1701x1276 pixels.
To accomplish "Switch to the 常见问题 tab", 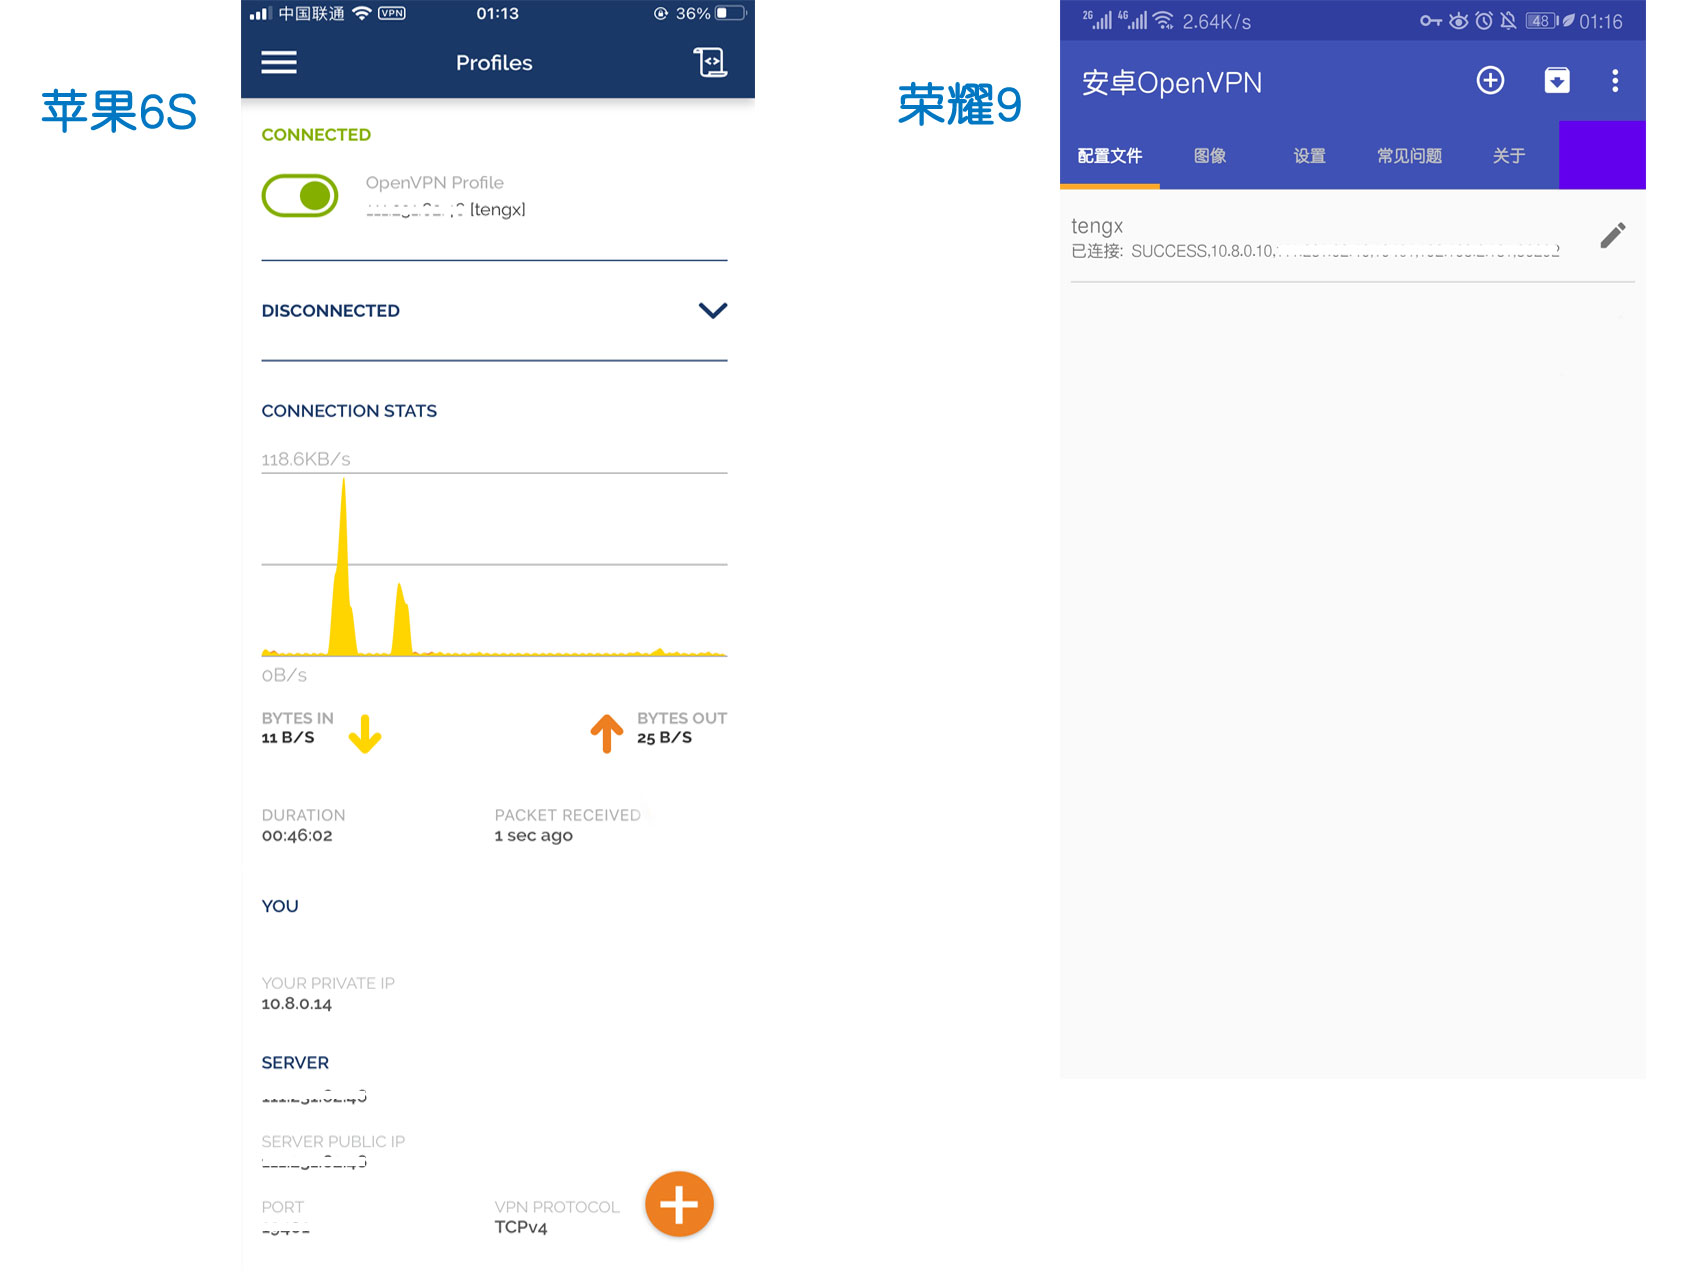I will pos(1409,156).
